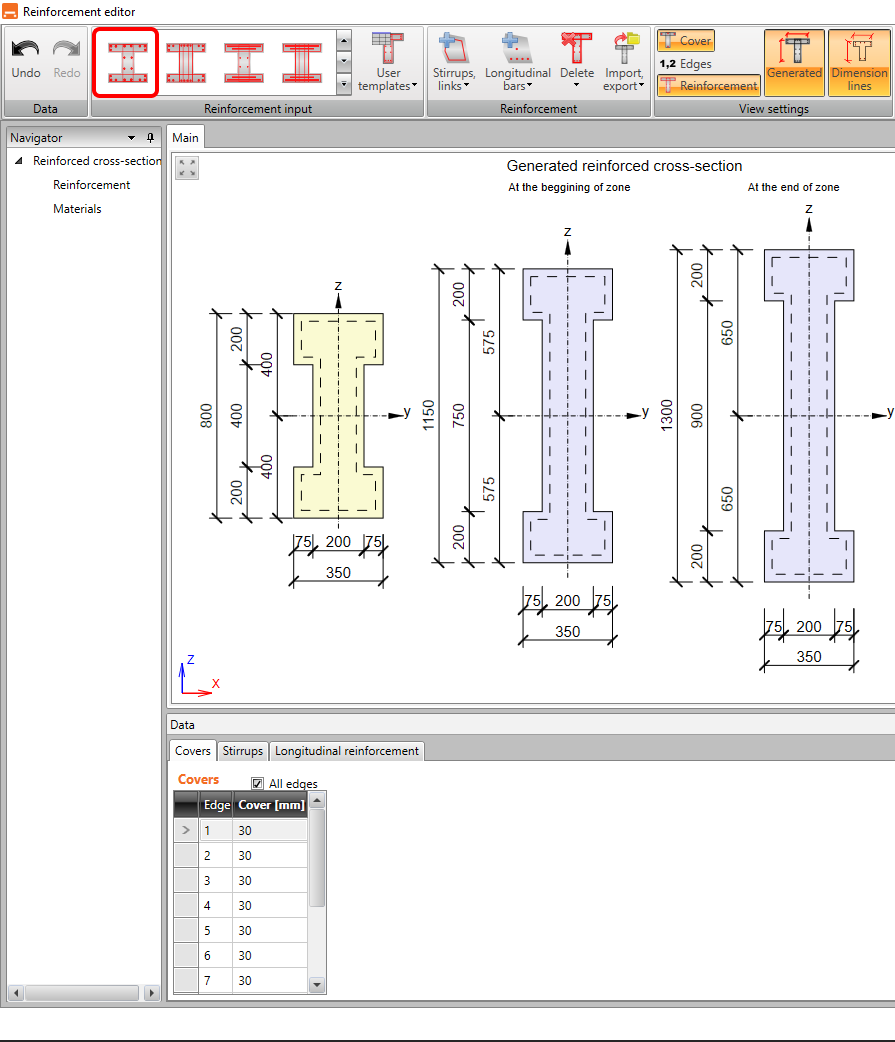This screenshot has width=895, height=1042.
Task: Select the first highlighted reinforcement template
Action: (x=126, y=63)
